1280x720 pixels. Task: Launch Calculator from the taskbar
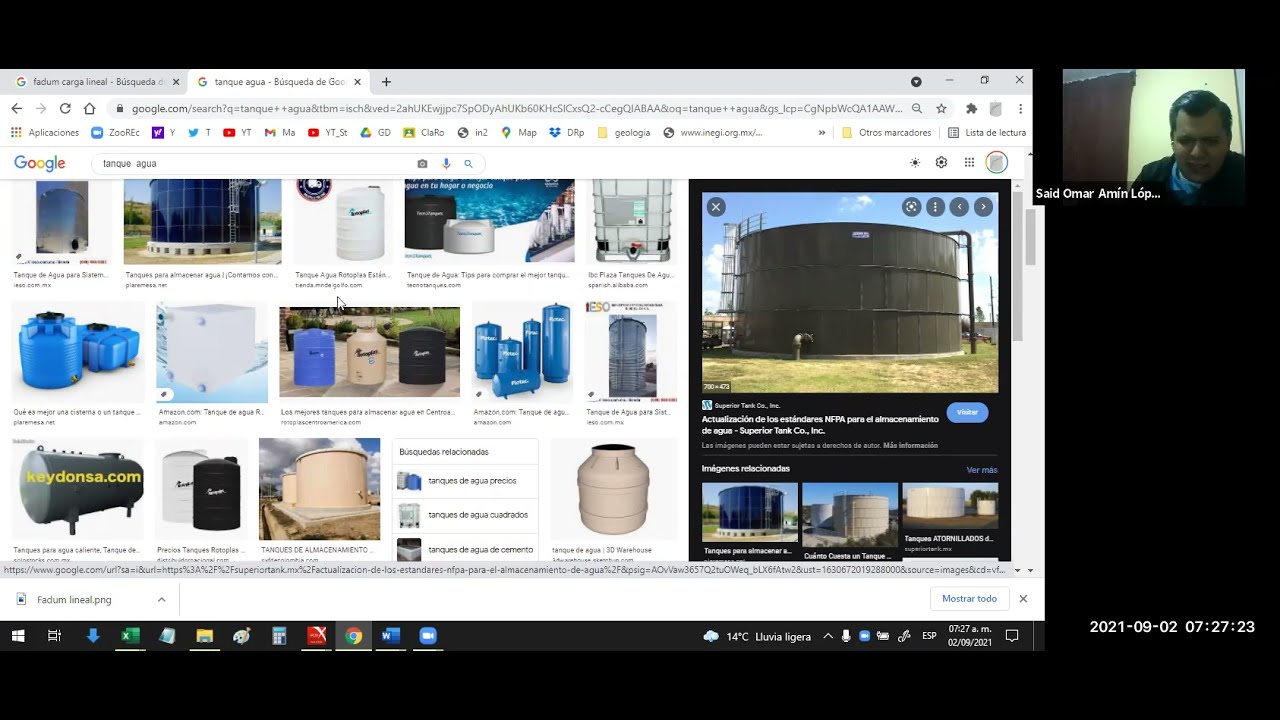tap(279, 636)
